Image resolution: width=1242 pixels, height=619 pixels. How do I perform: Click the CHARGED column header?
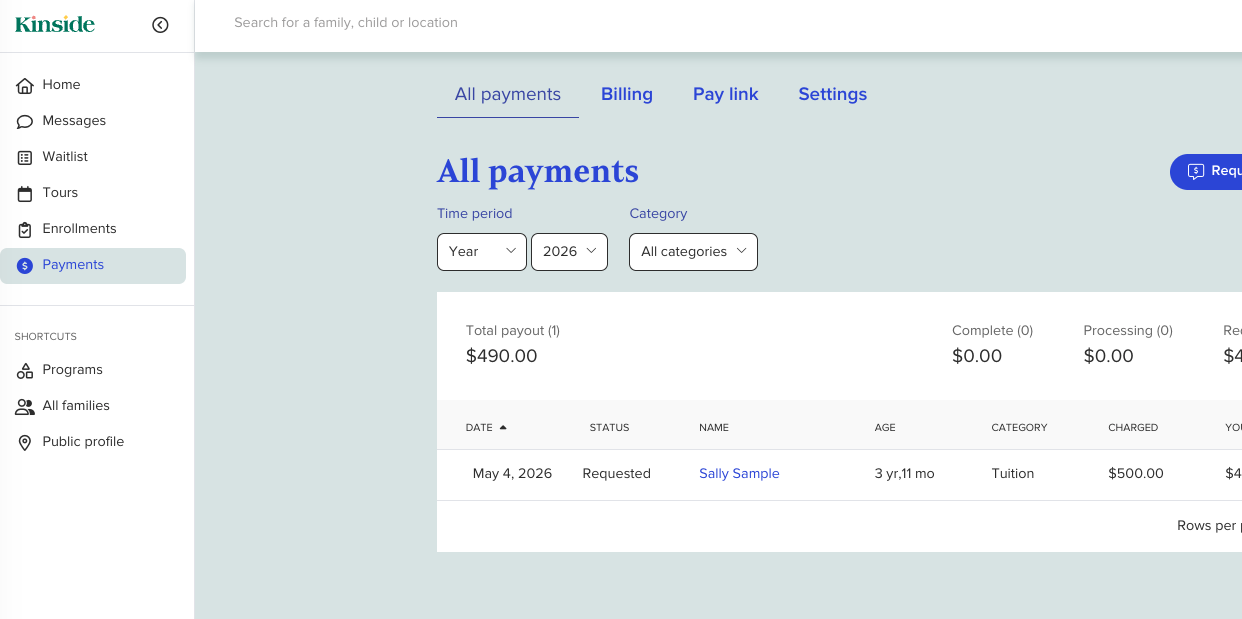[1133, 427]
